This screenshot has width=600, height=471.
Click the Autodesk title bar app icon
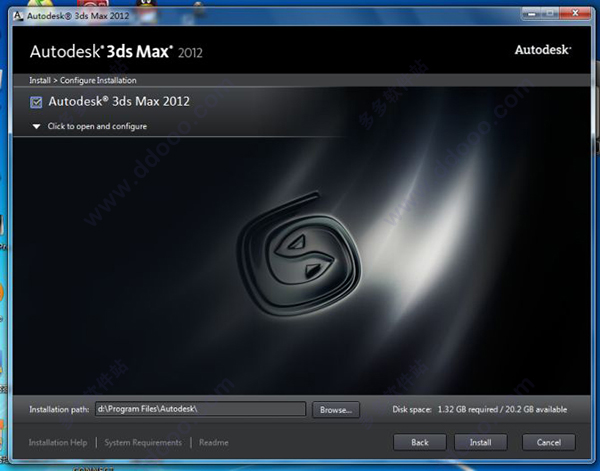click(x=18, y=16)
